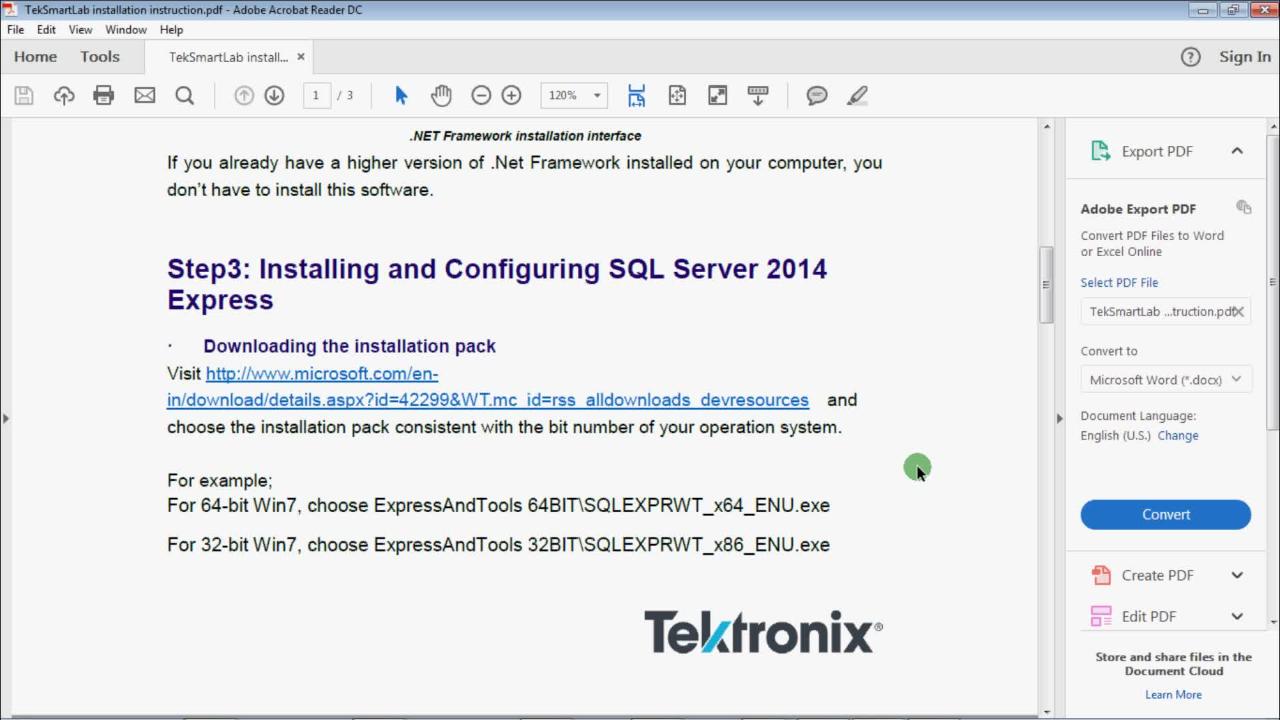The width and height of the screenshot is (1280, 720).
Task: Add a sticky note comment
Action: click(x=817, y=96)
